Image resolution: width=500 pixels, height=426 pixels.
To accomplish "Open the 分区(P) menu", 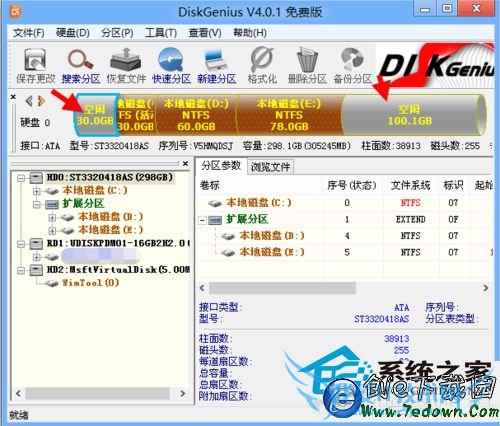I will (x=117, y=33).
